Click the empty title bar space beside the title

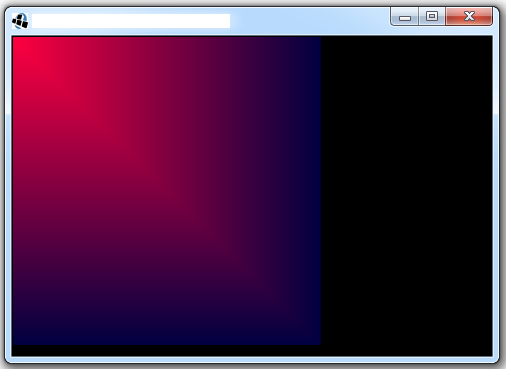click(x=310, y=21)
